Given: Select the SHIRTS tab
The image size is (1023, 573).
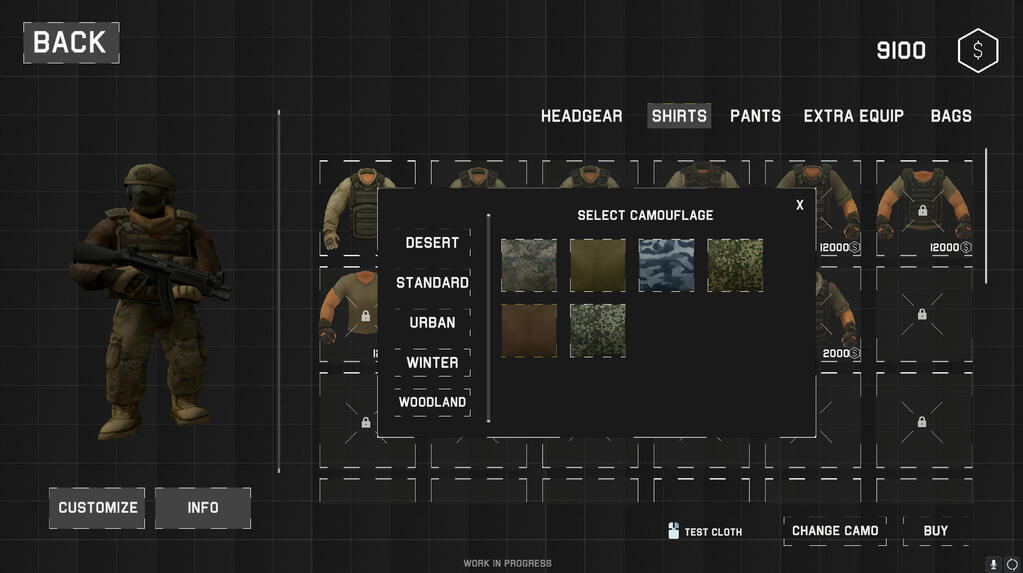Looking at the screenshot, I should coord(679,116).
